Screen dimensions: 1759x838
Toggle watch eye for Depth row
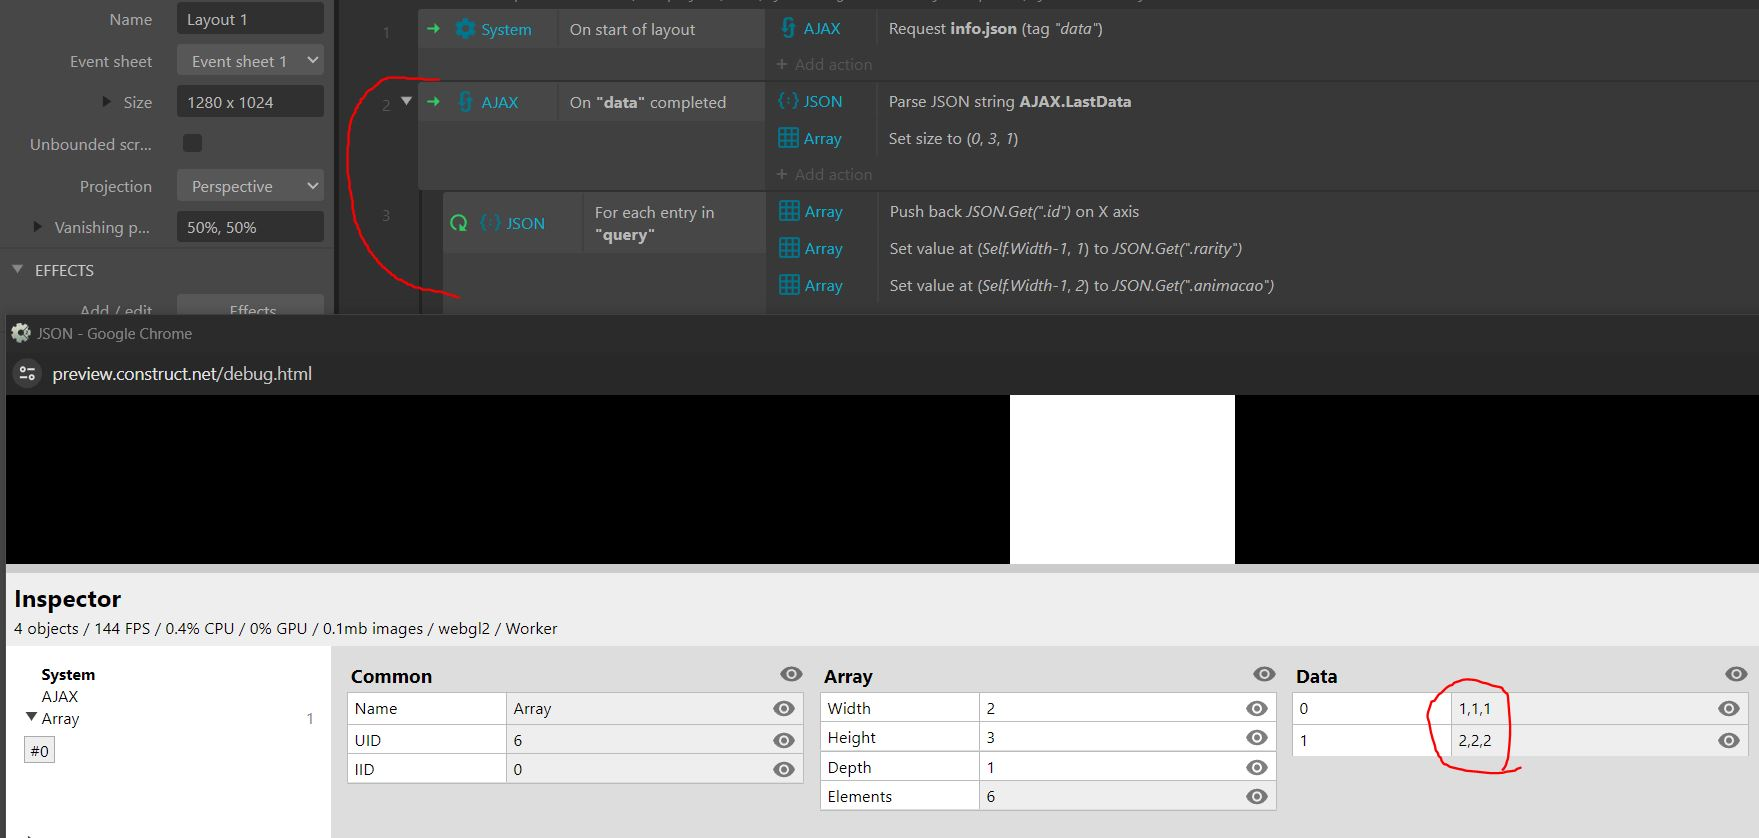coord(1257,767)
